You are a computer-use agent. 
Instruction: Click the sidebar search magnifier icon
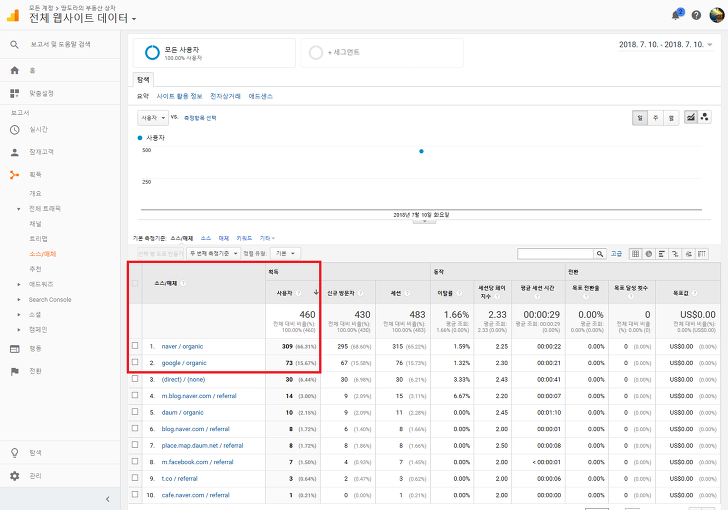click(14, 45)
